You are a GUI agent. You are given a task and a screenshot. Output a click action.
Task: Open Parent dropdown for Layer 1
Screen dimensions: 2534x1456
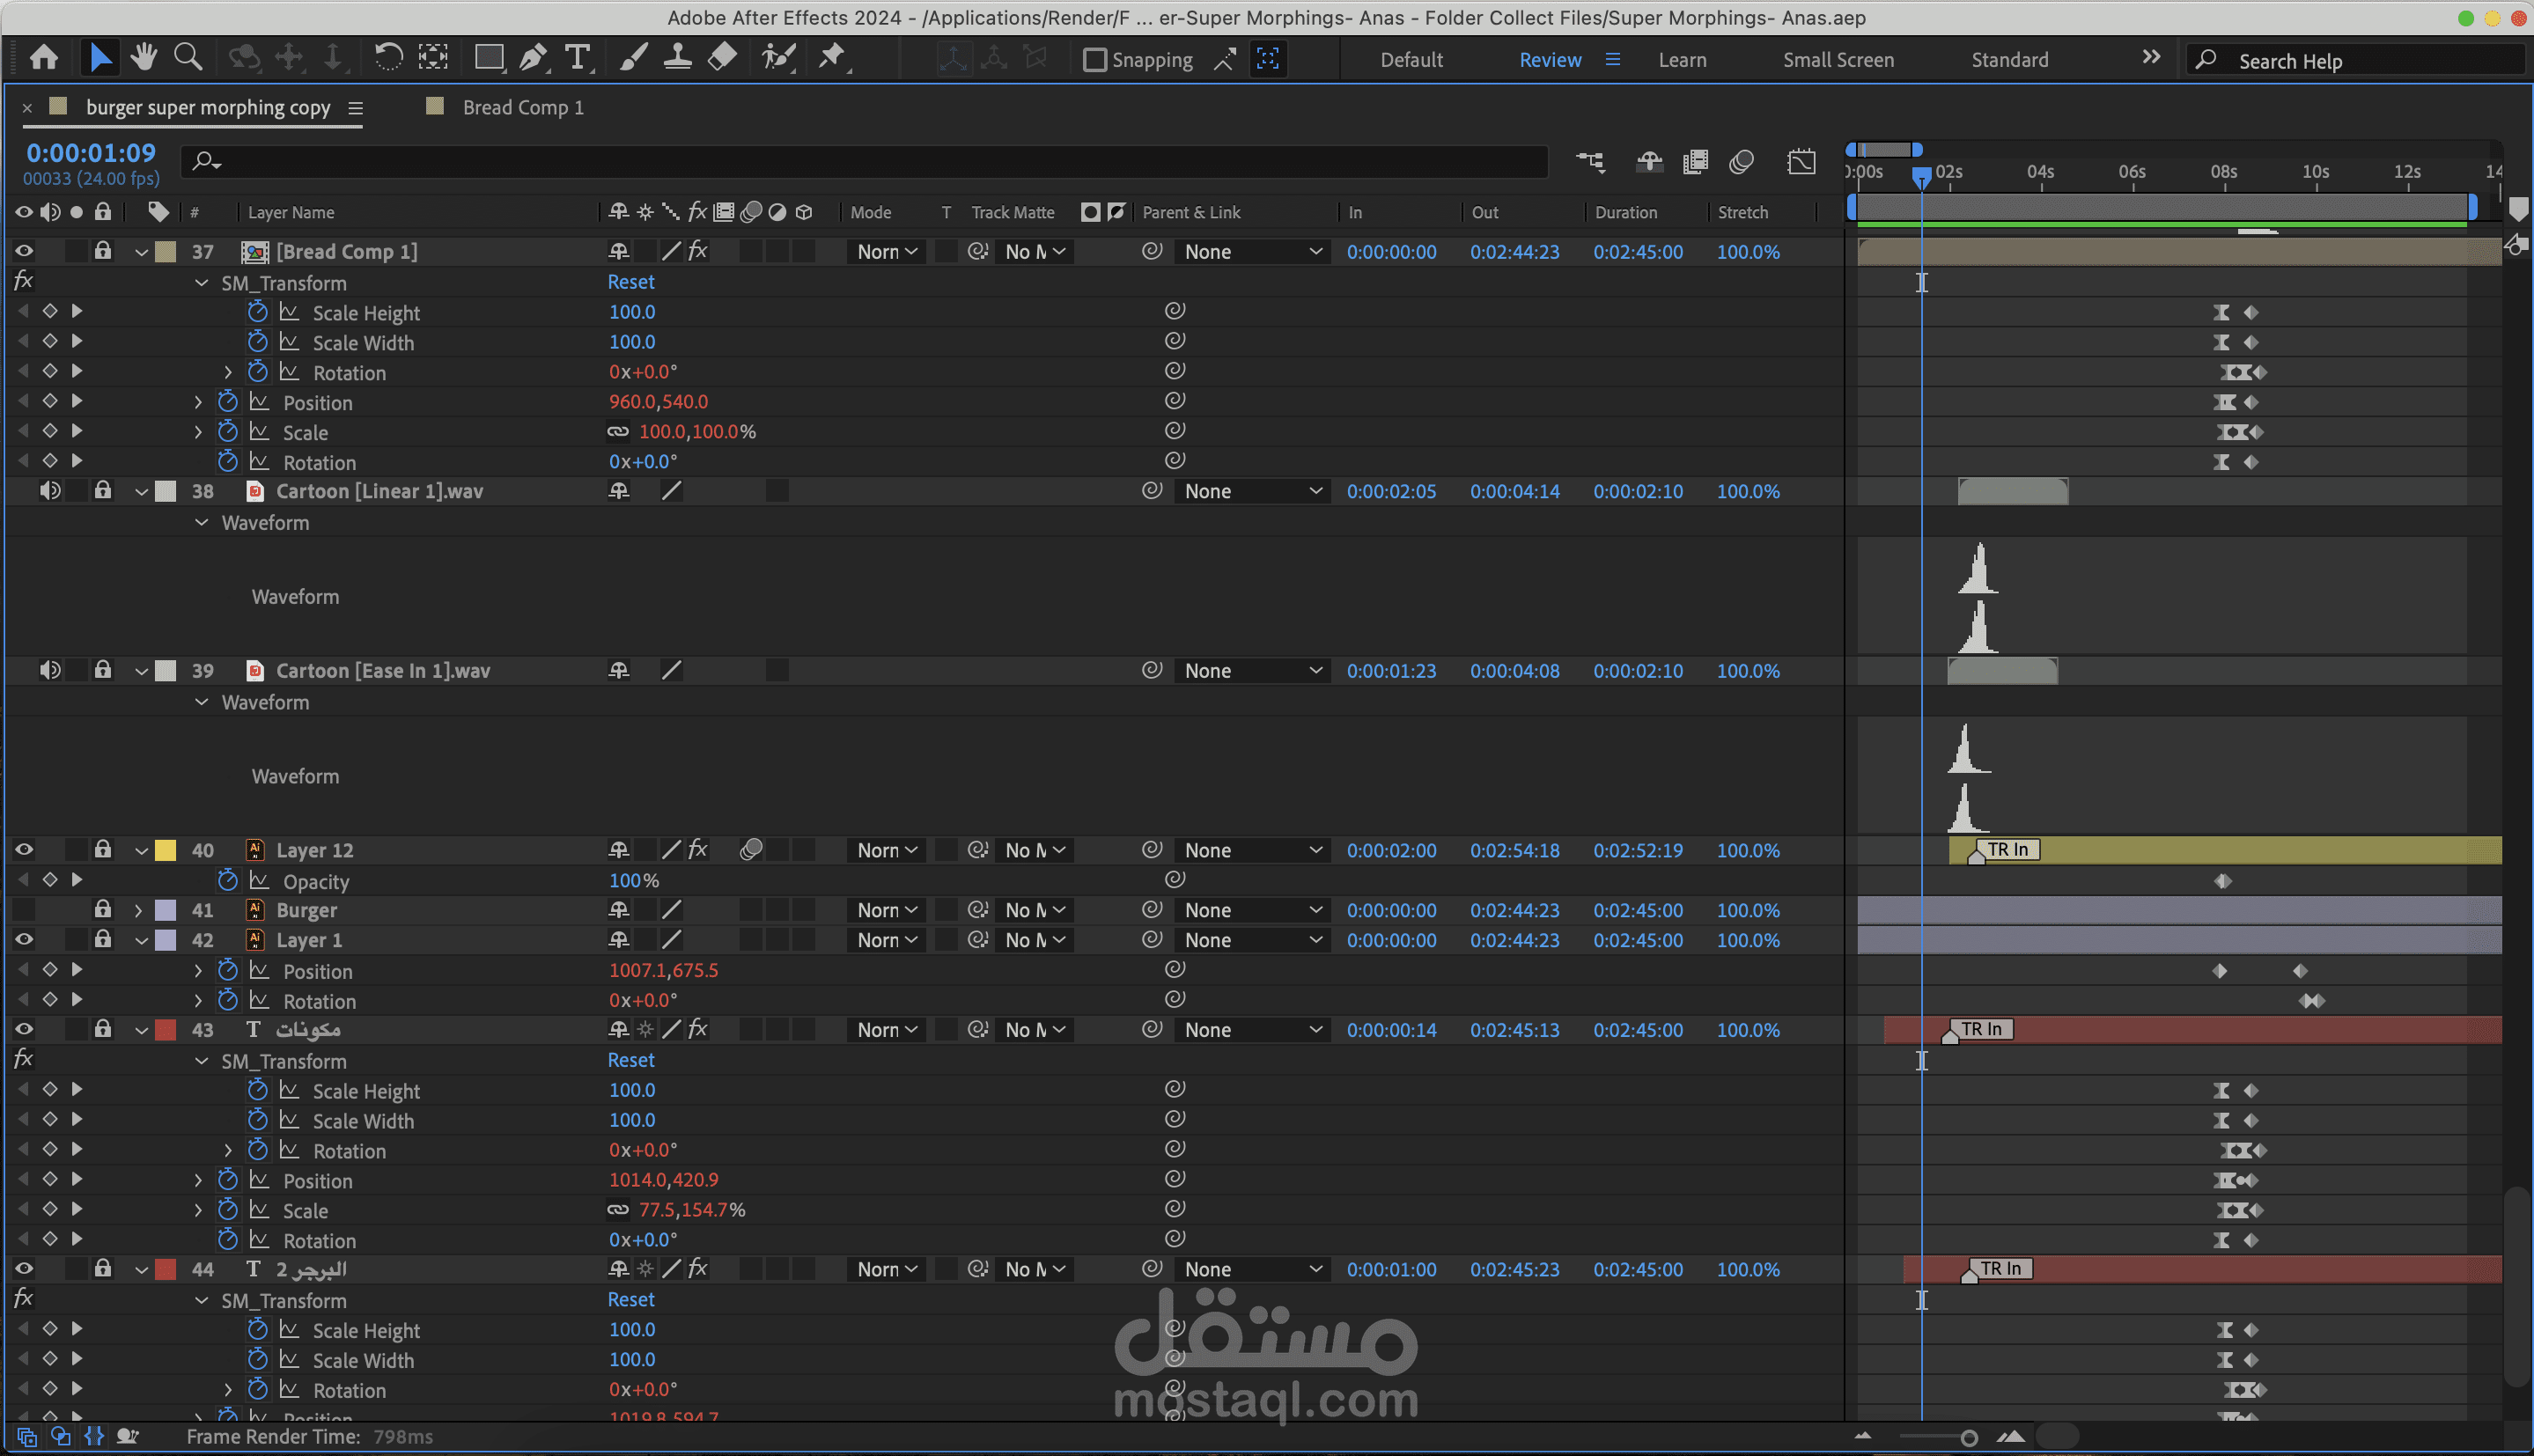[x=1252, y=940]
